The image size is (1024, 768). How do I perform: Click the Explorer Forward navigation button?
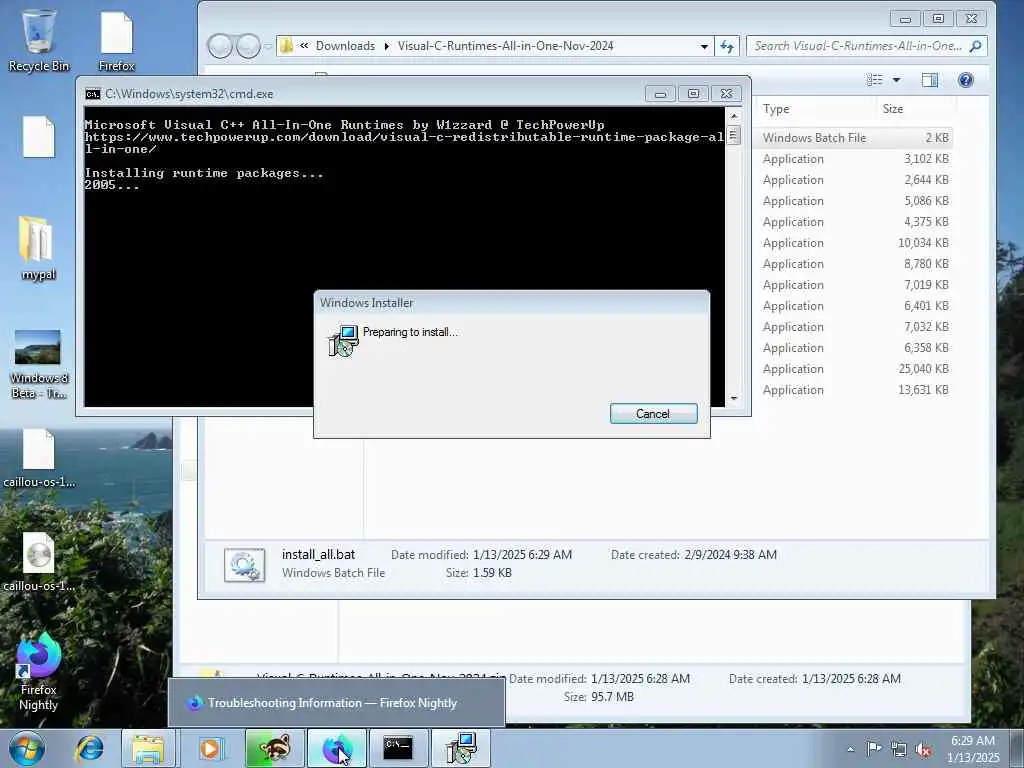[x=248, y=46]
